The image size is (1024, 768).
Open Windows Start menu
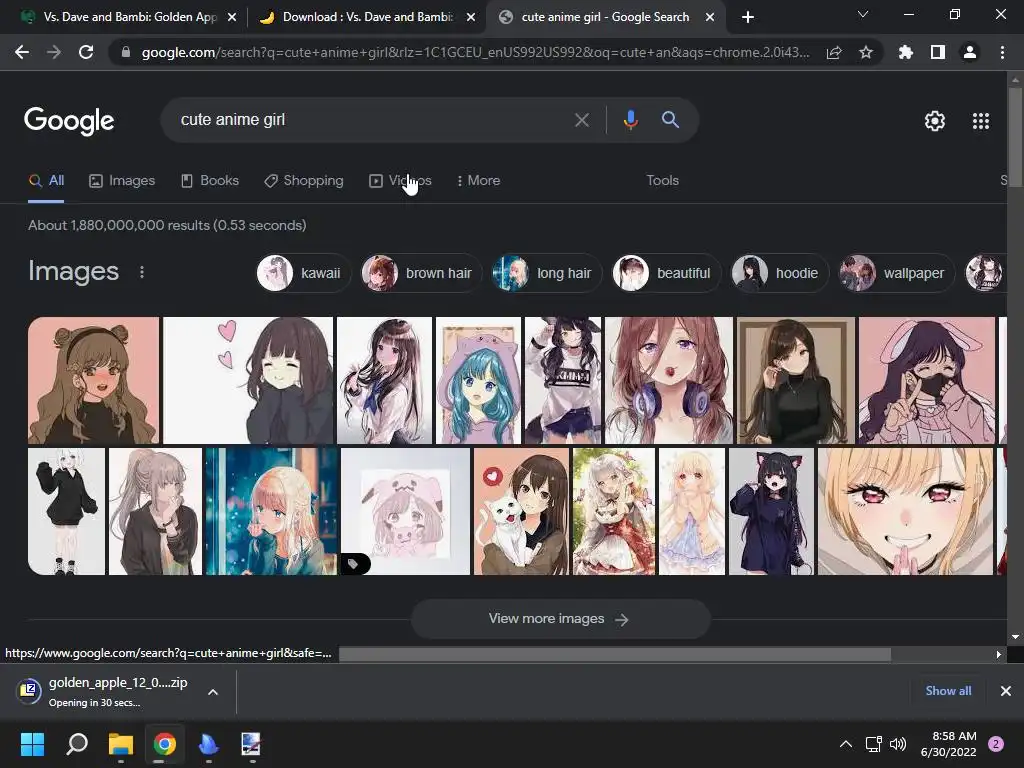pos(32,744)
